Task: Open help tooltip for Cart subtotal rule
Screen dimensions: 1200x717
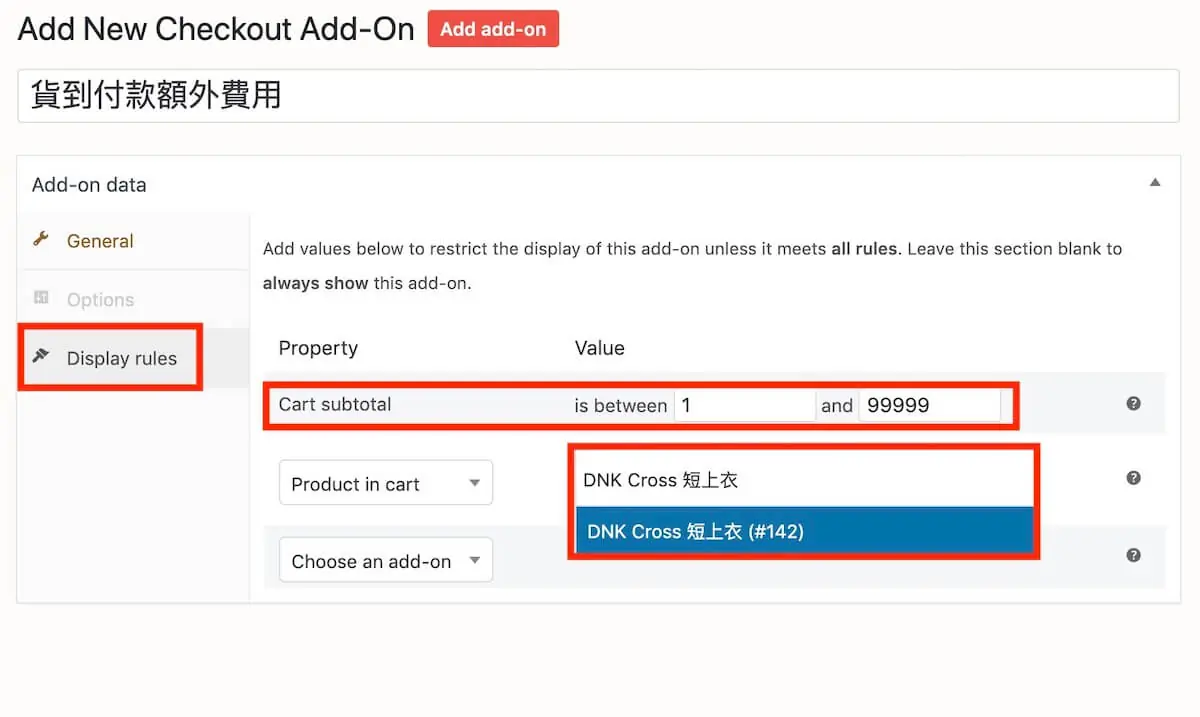Action: pyautogui.click(x=1133, y=404)
